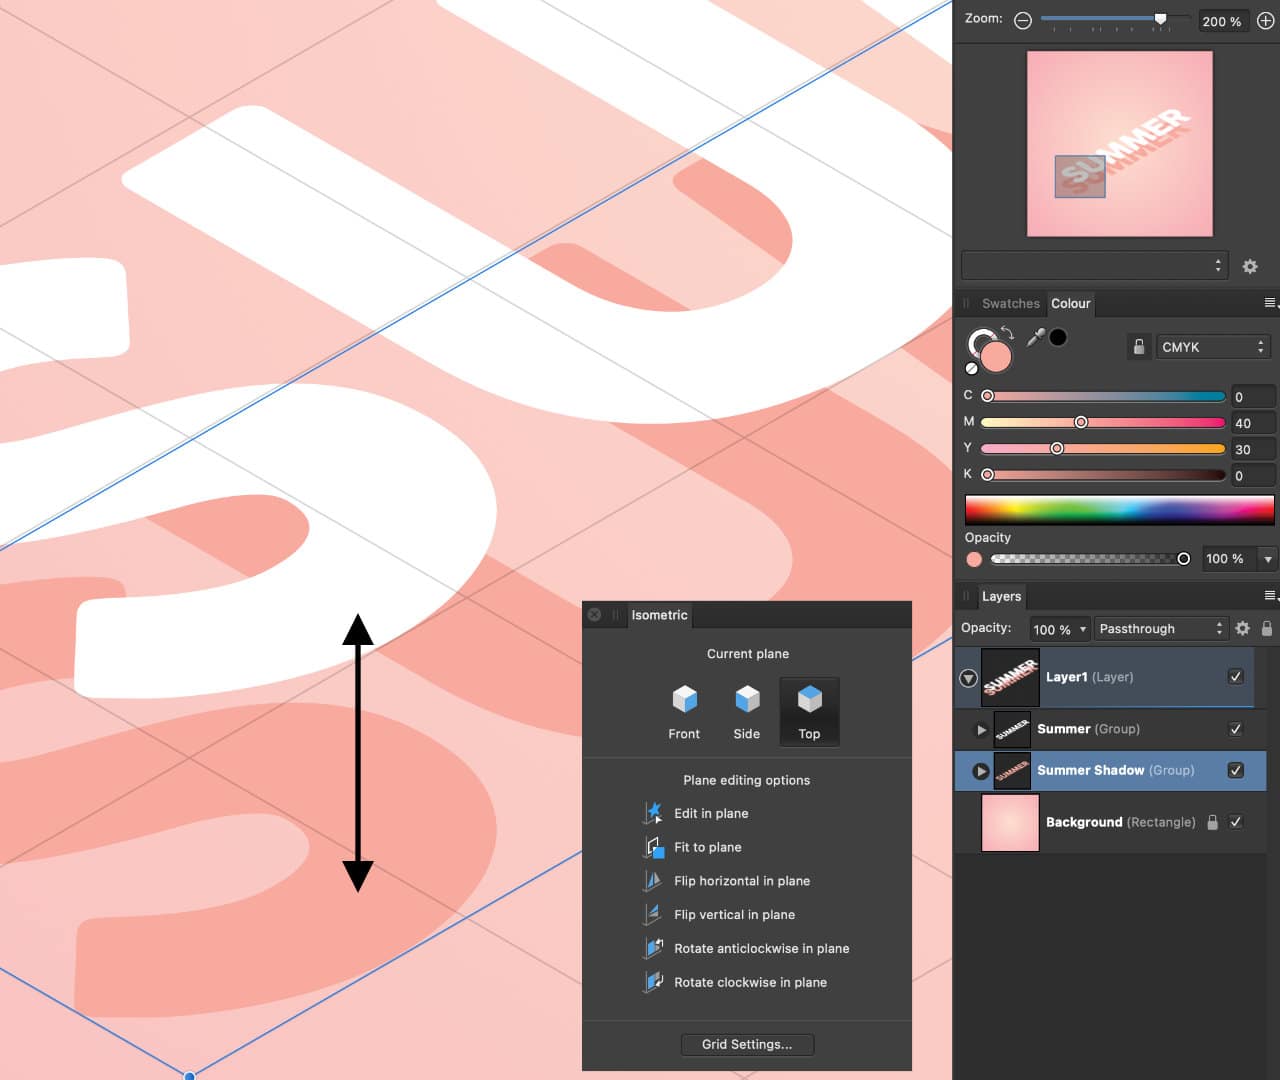Switch the current plane to Front
Viewport: 1280px width, 1080px height.
coord(684,710)
